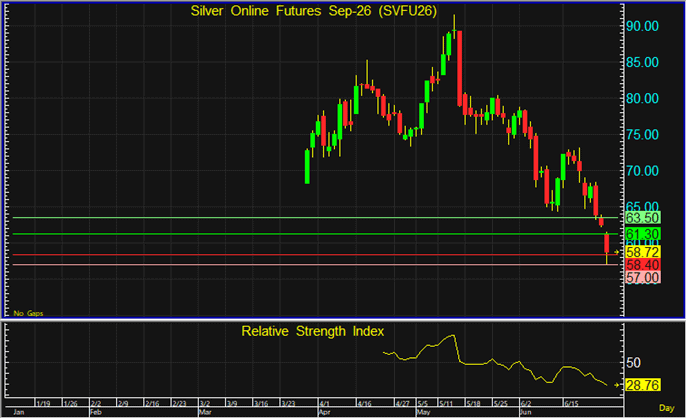Click the 70.00 price axis label
Viewport: 687px width, 419px height.
point(642,171)
